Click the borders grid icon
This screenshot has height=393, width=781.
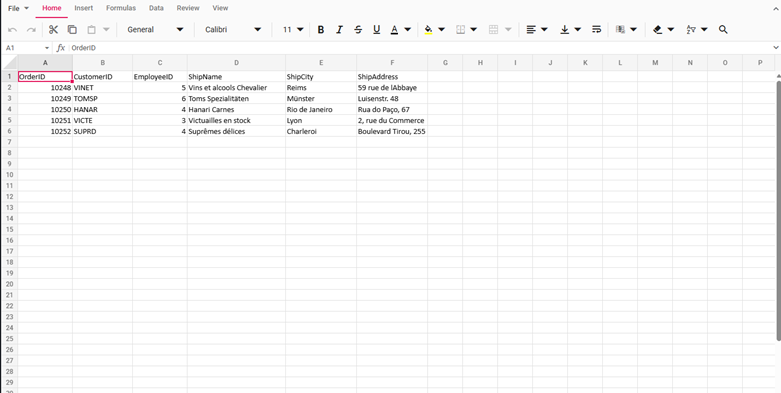point(461,29)
